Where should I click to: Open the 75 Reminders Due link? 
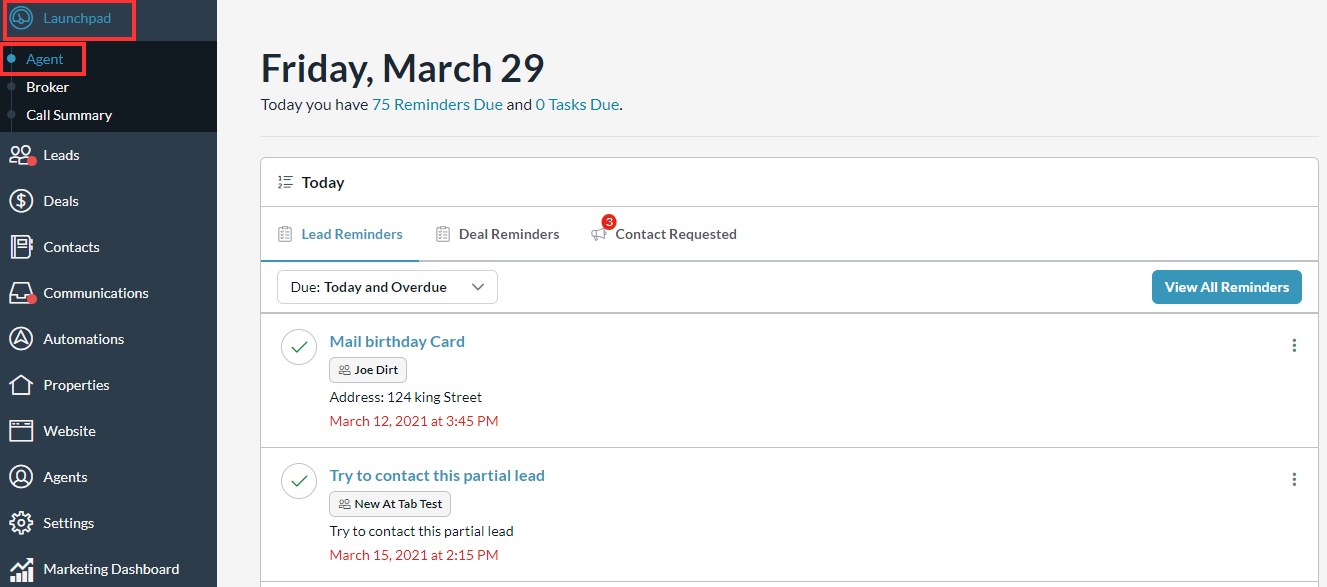(x=437, y=104)
